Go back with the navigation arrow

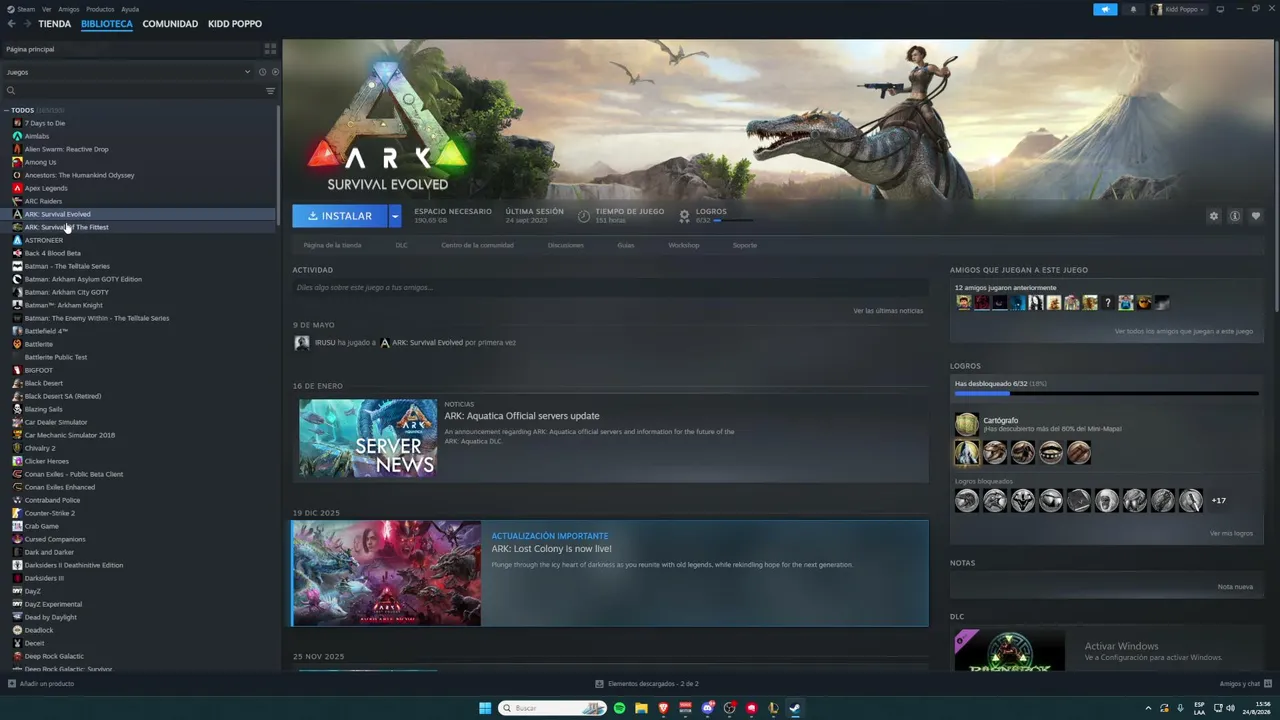pos(12,24)
